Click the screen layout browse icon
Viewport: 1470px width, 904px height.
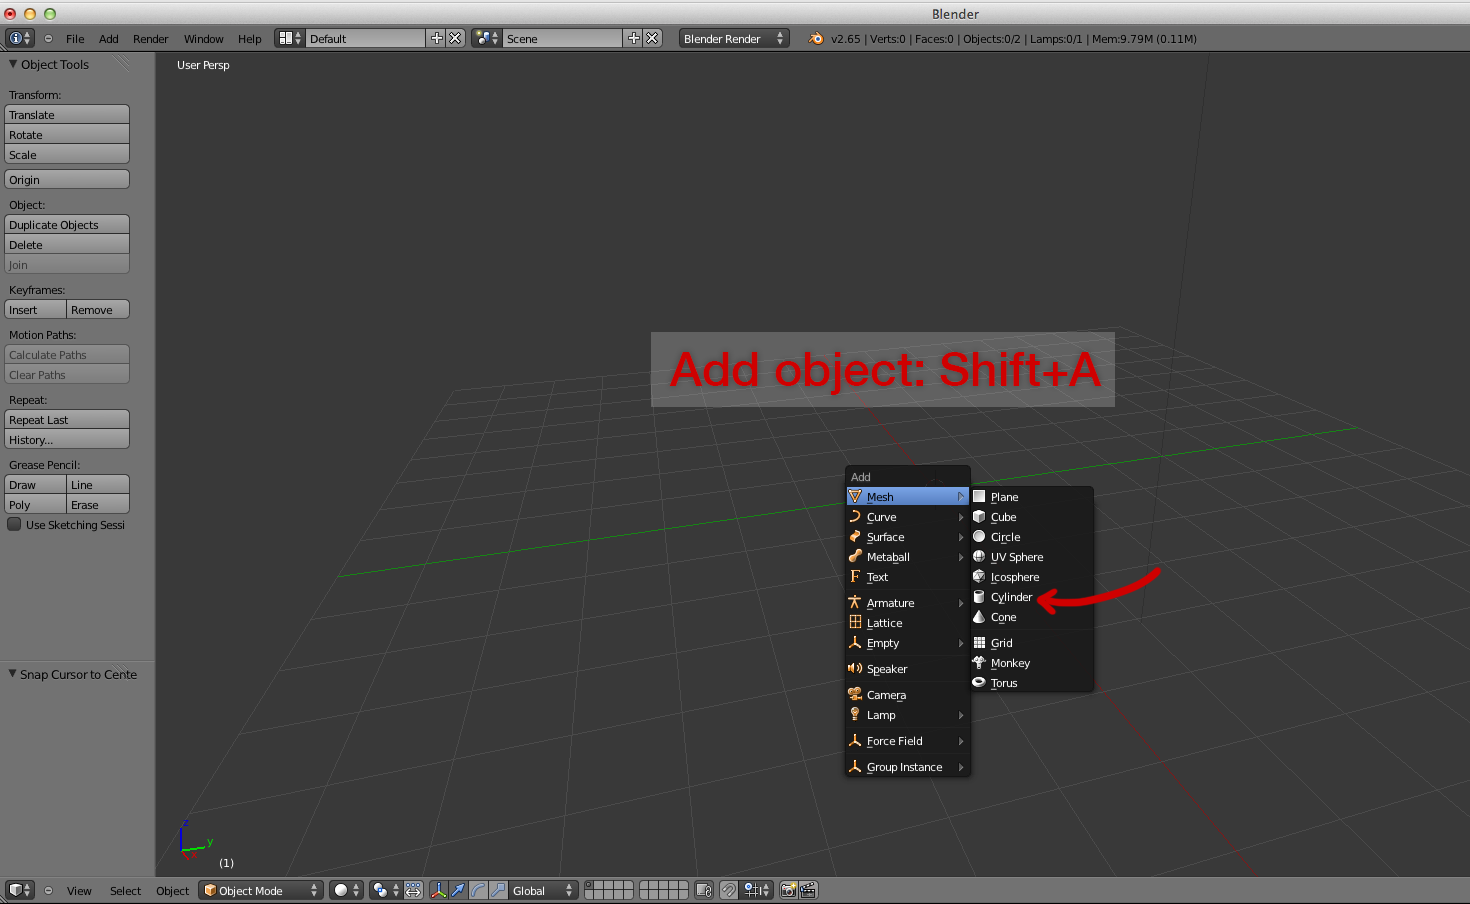click(289, 38)
